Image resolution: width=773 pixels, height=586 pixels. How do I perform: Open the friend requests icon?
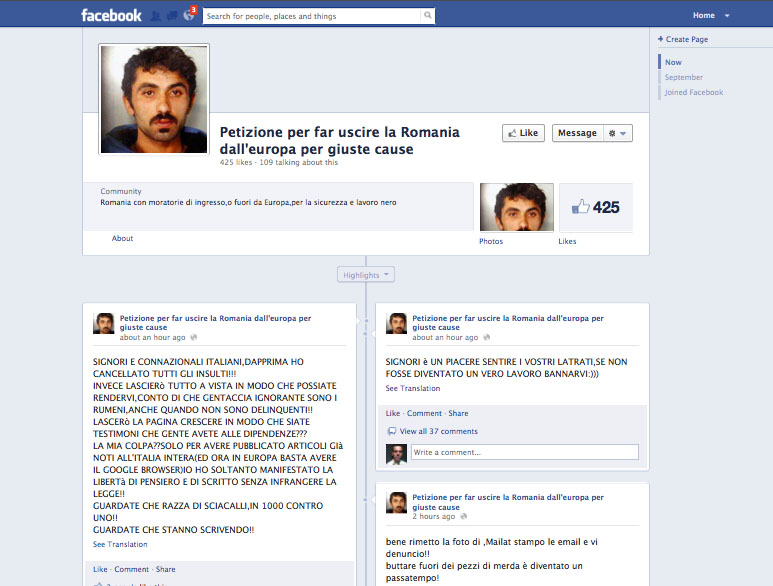pos(155,16)
